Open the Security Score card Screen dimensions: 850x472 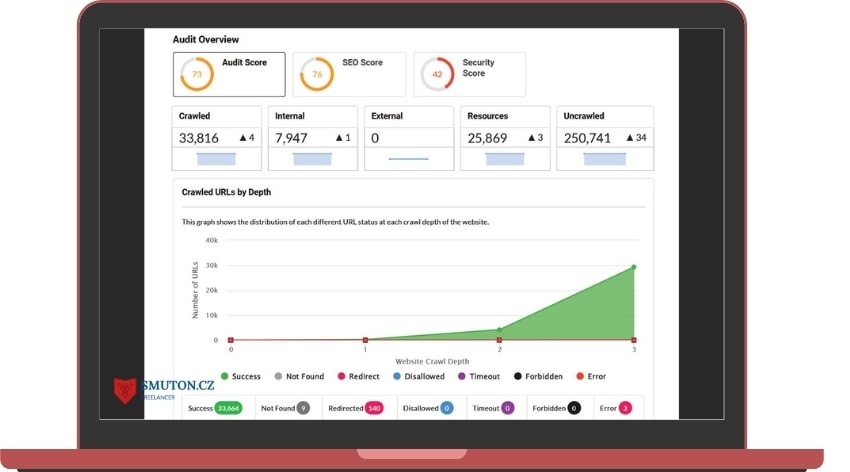tap(469, 74)
